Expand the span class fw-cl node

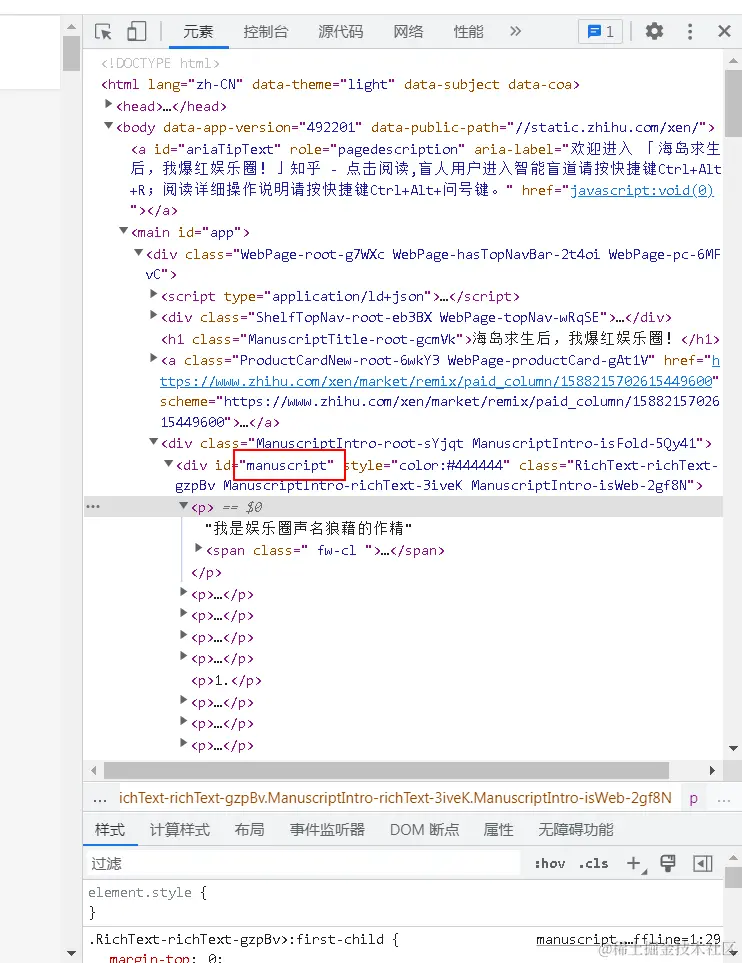tap(198, 548)
